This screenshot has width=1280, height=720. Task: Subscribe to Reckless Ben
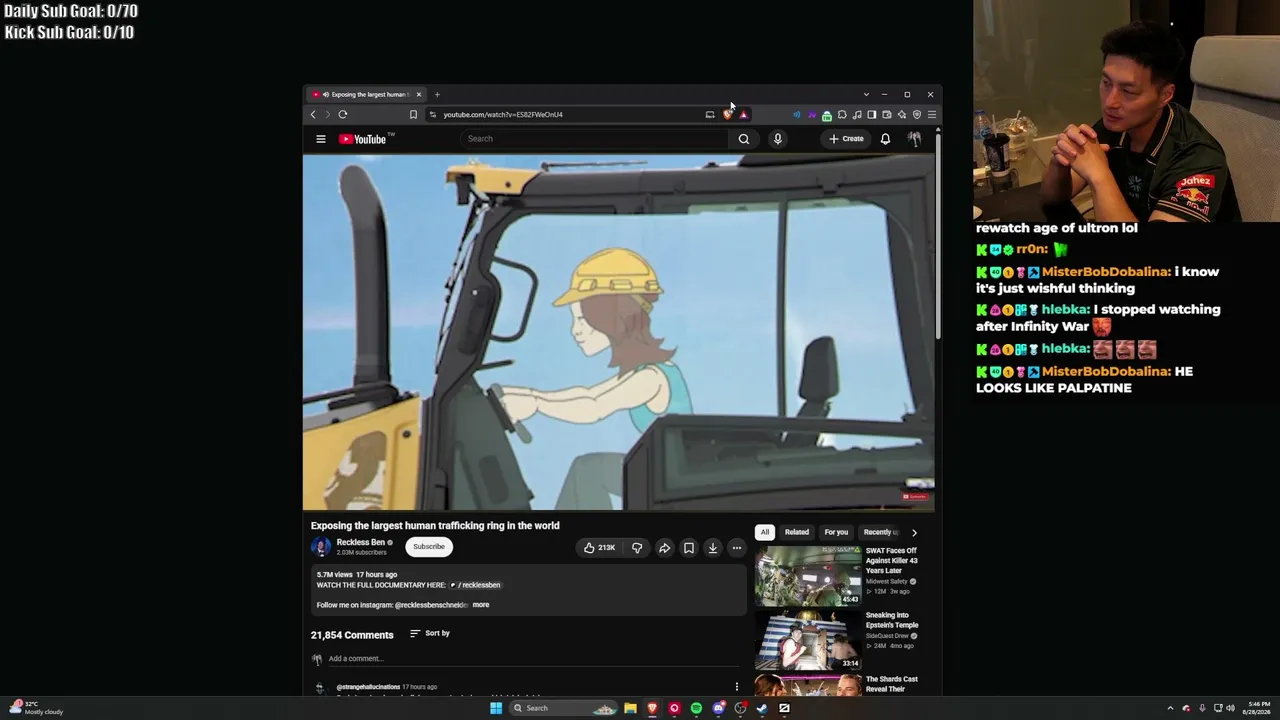(429, 547)
